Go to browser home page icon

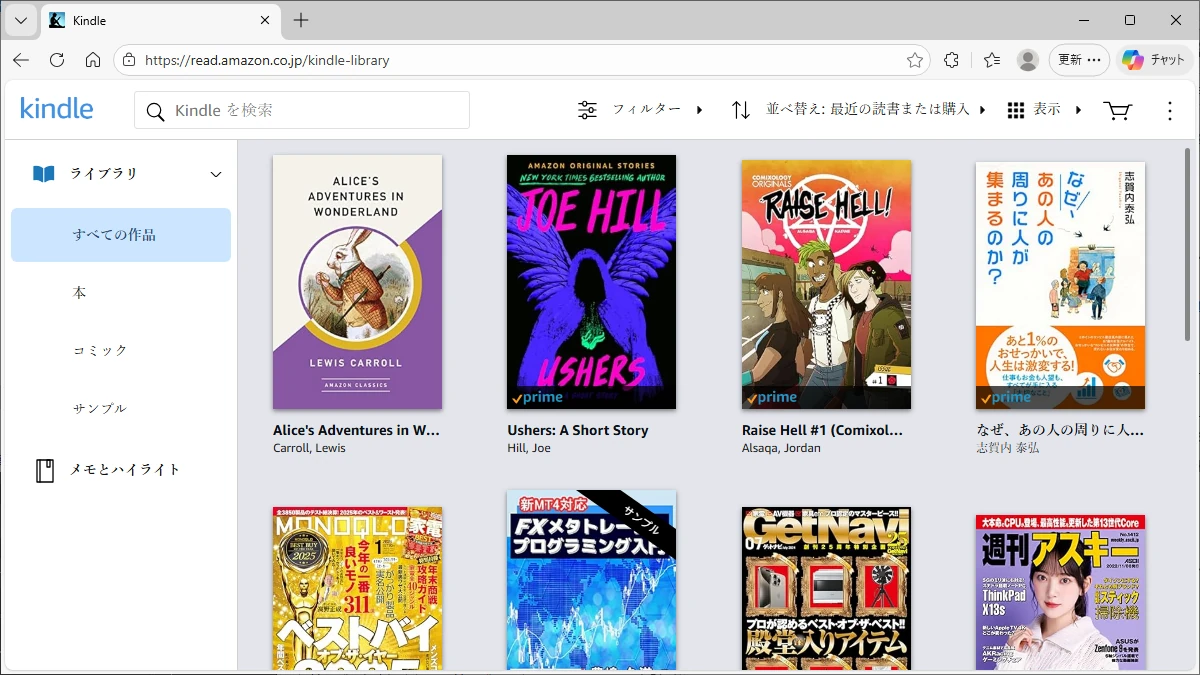click(x=93, y=60)
